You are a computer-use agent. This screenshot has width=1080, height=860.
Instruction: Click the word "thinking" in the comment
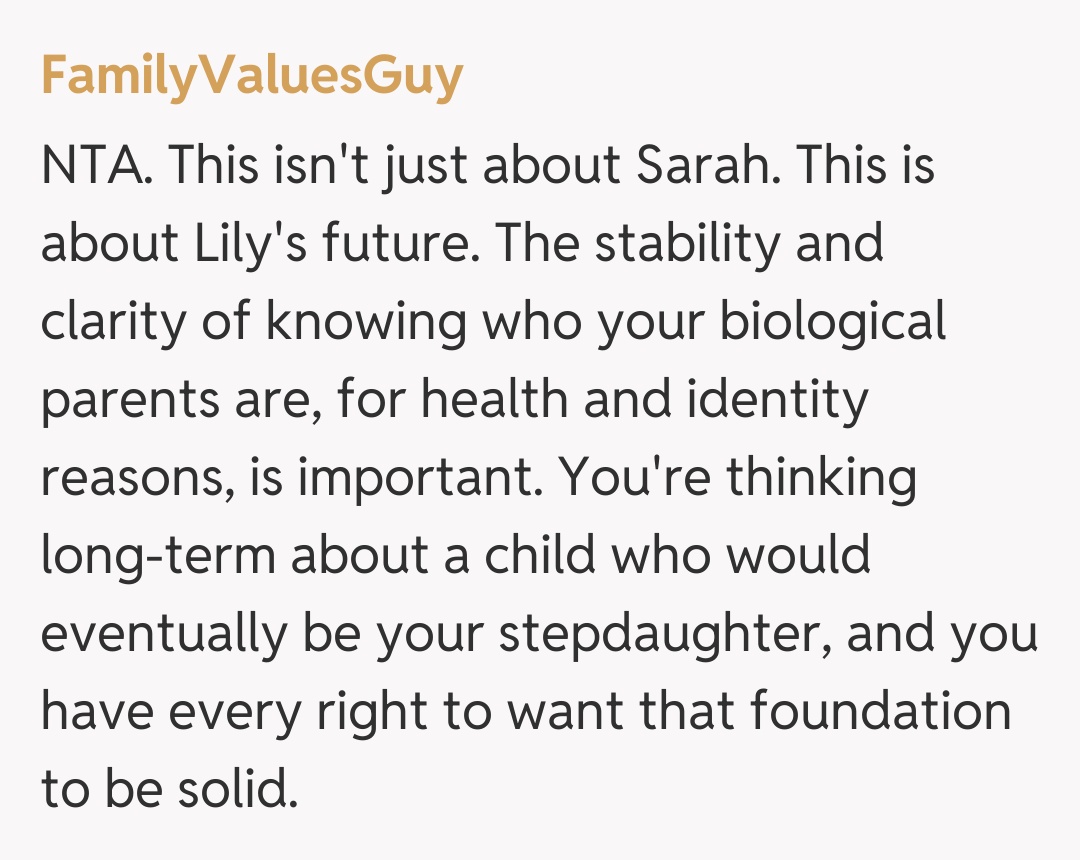tap(821, 478)
